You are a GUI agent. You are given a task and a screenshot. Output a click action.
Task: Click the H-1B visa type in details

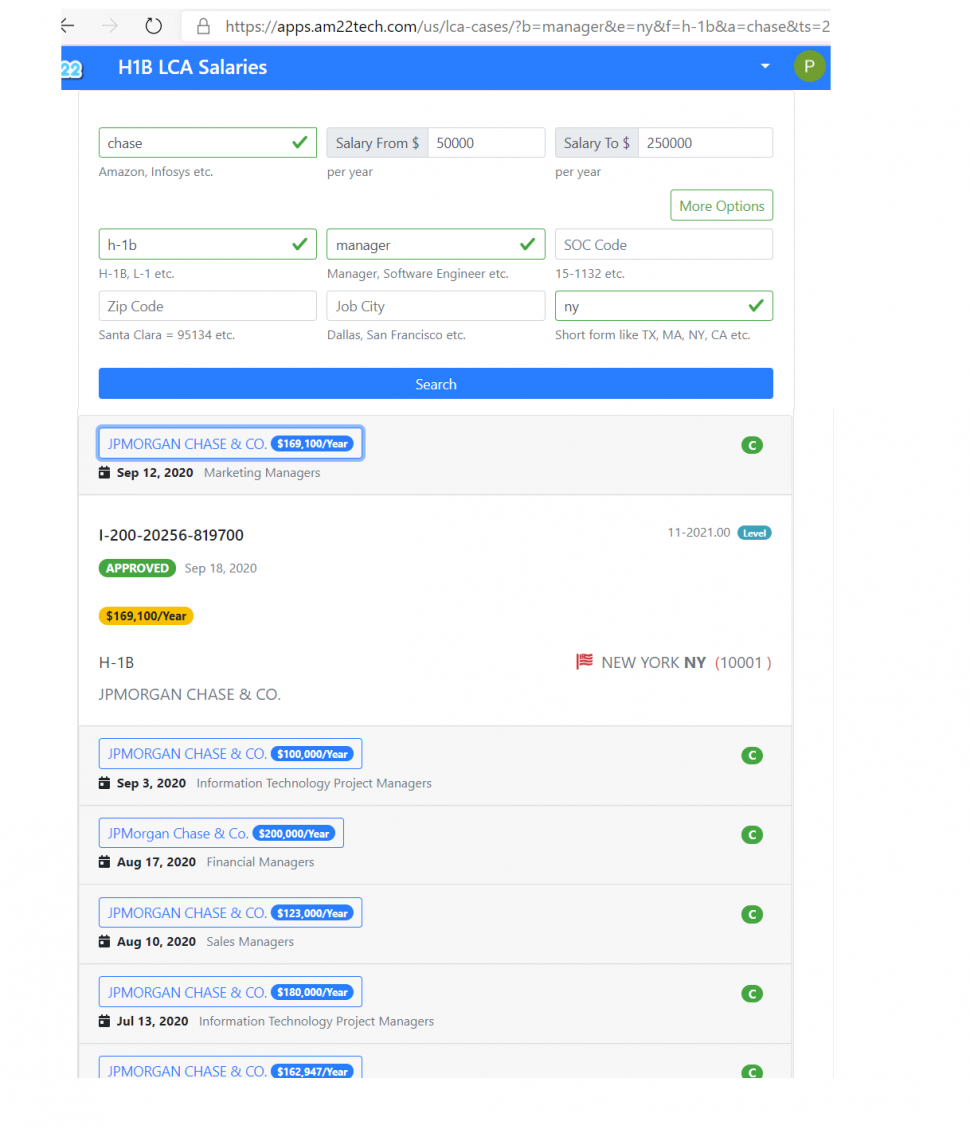[x=117, y=662]
